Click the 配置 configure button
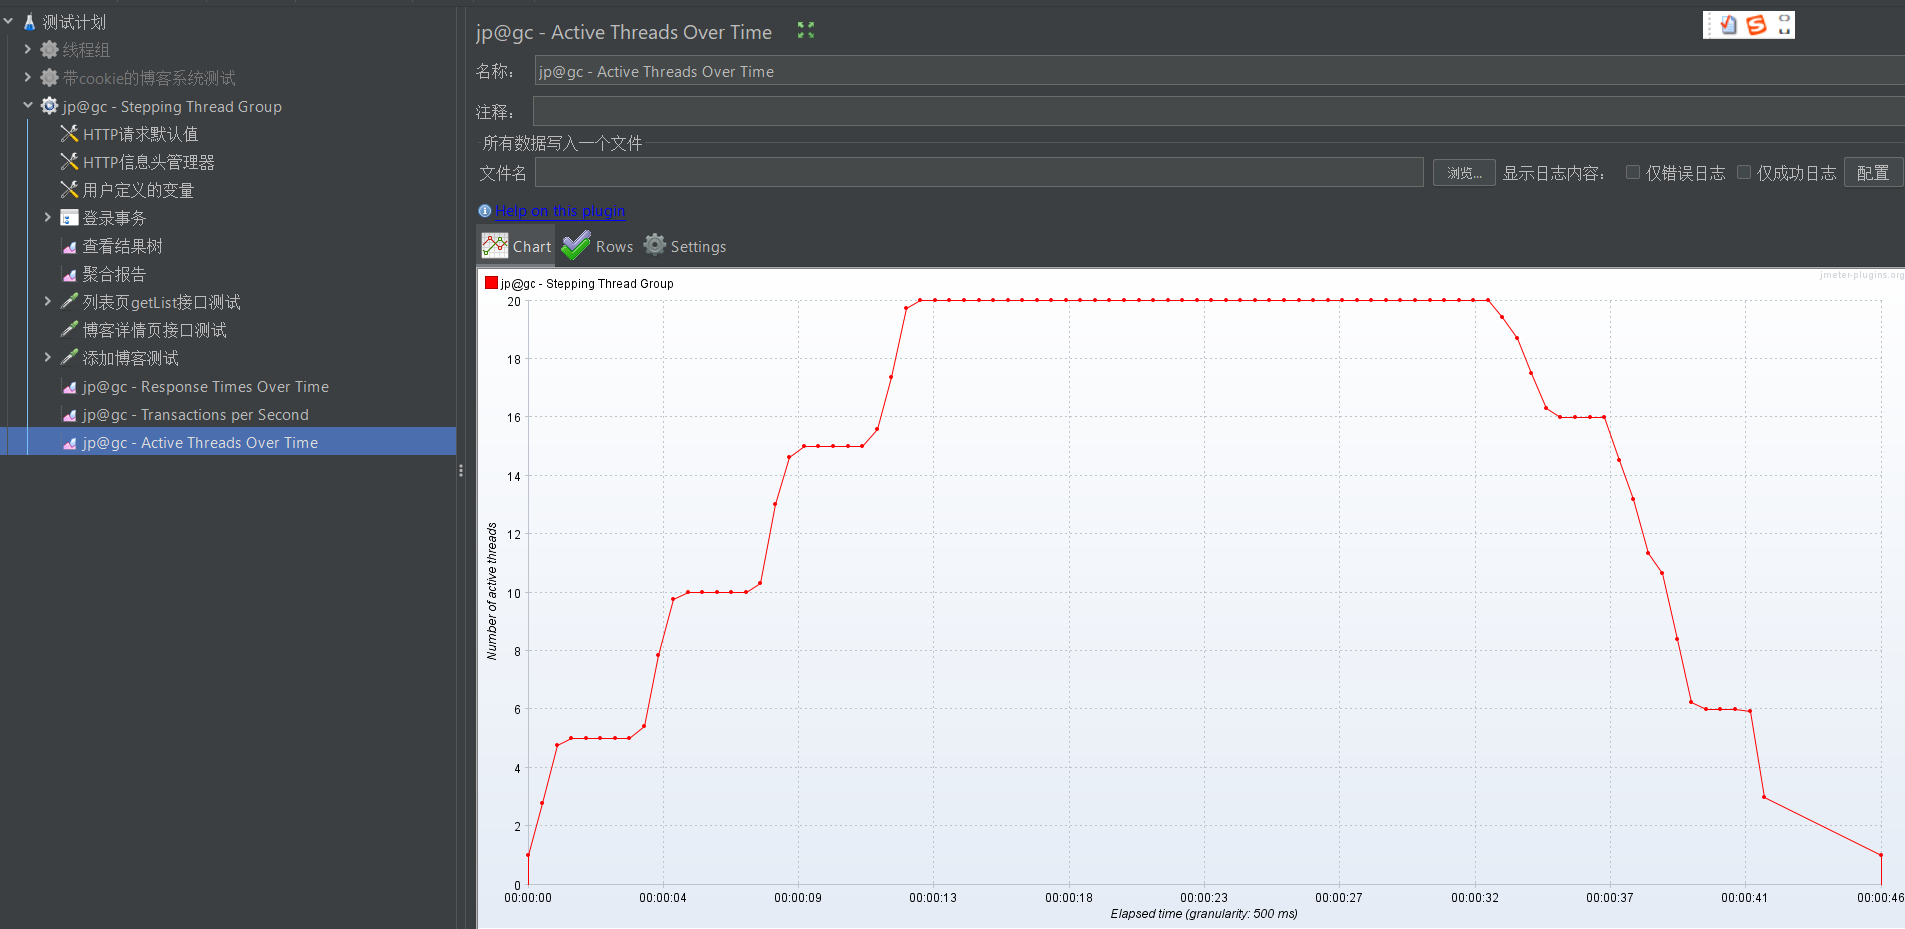 click(1873, 173)
